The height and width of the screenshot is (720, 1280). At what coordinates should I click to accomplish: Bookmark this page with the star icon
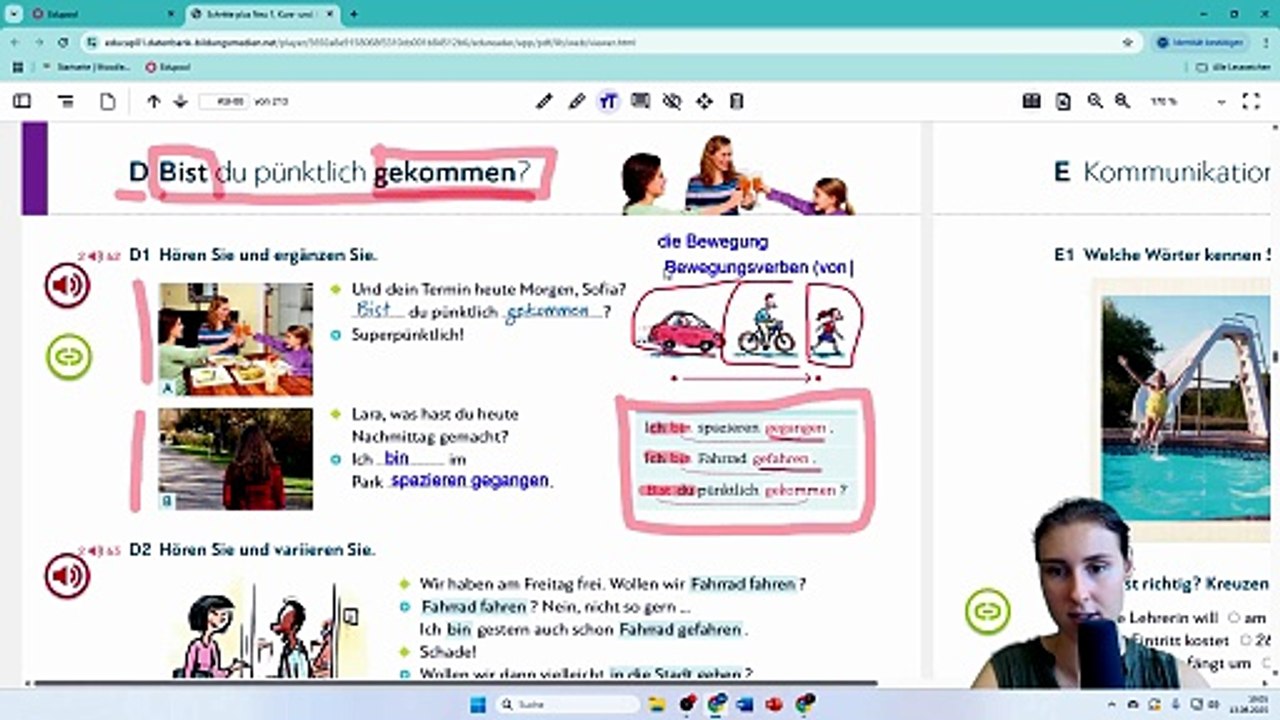[x=1128, y=42]
